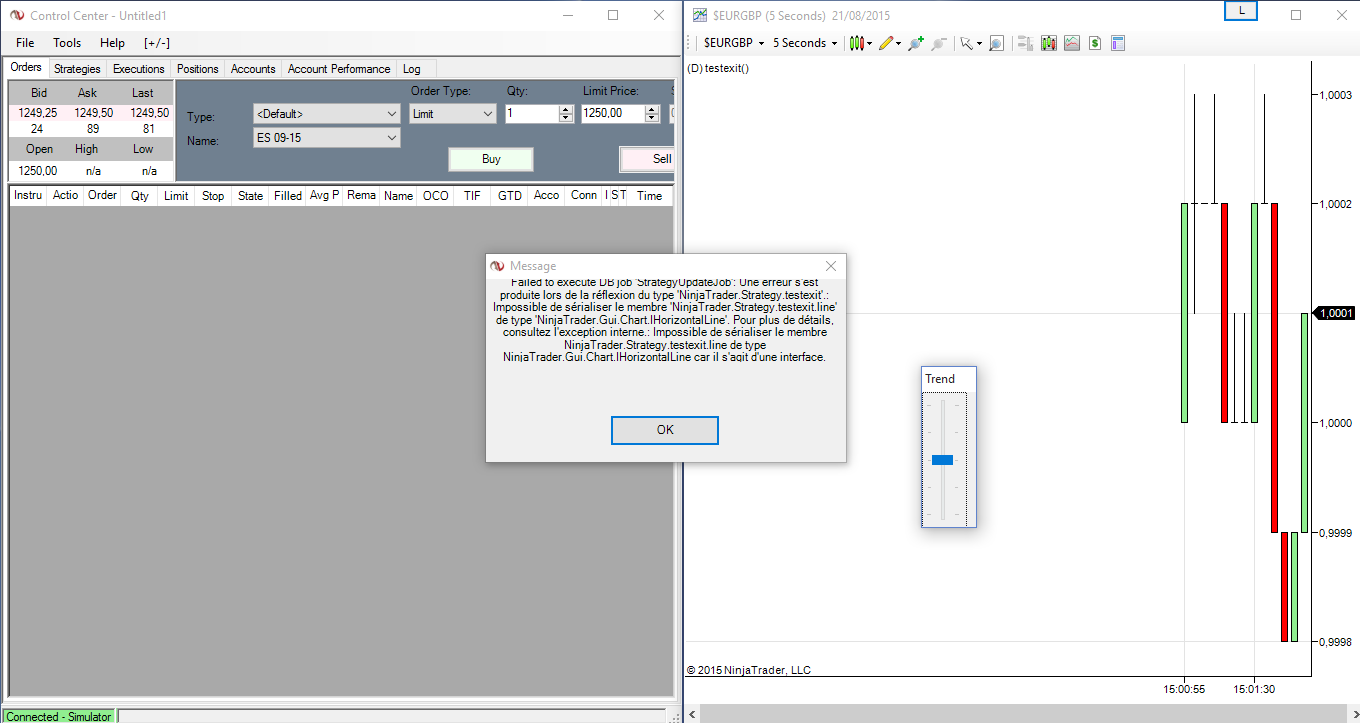This screenshot has width=1360, height=723.
Task: Open the Tools menu
Action: point(67,43)
